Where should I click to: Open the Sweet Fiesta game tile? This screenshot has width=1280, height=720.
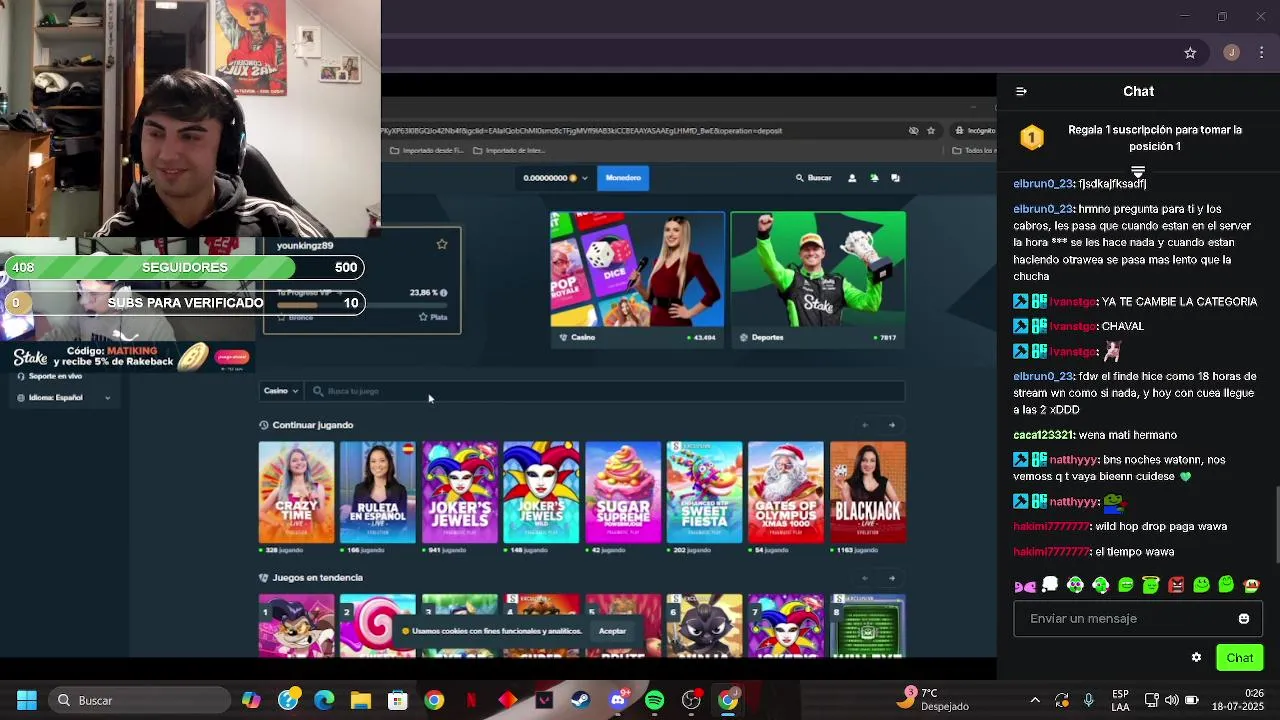705,492
